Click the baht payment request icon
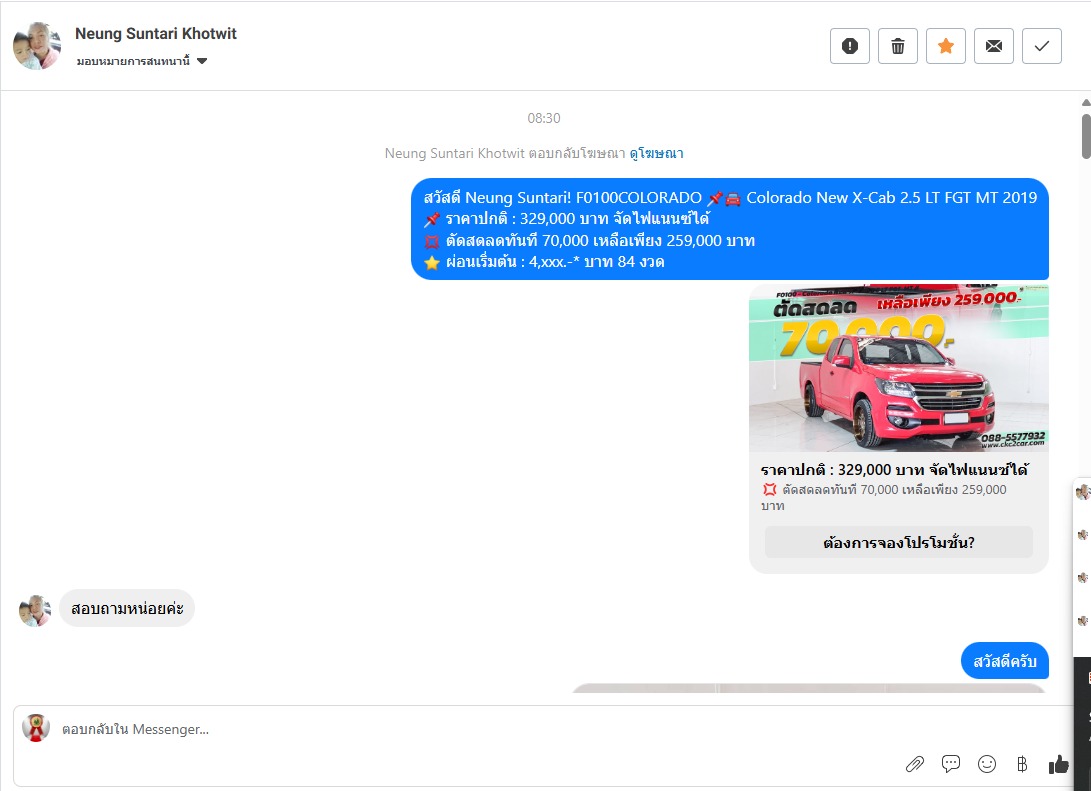1091x791 pixels. 1022,764
